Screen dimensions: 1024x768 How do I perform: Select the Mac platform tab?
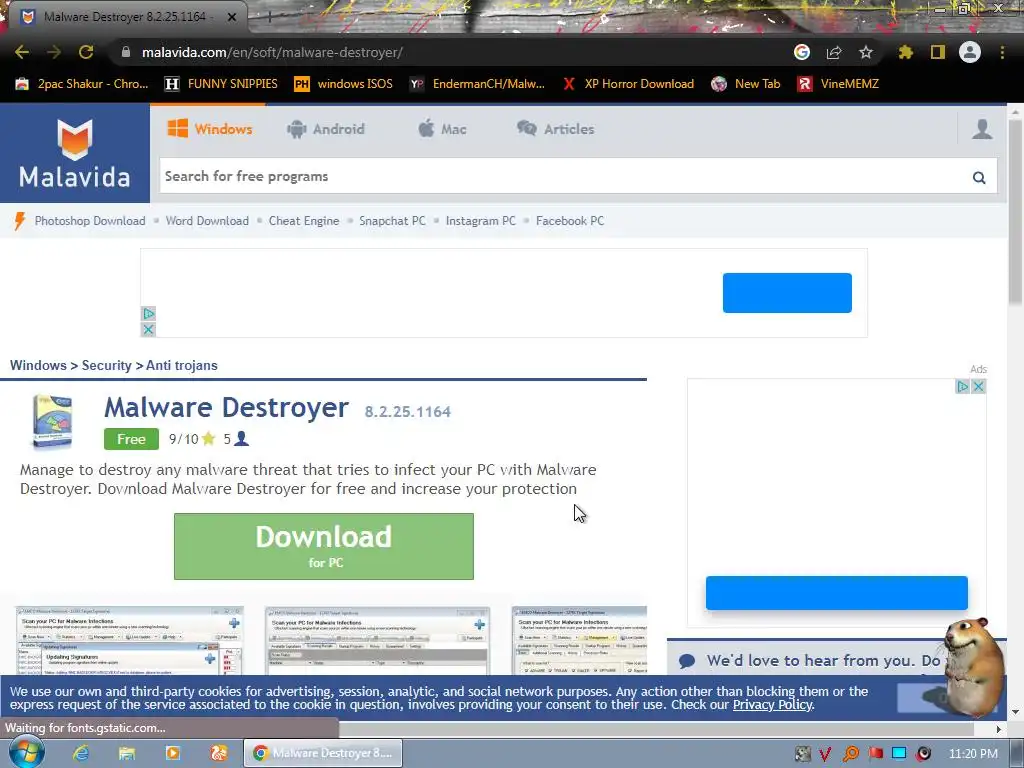[442, 129]
